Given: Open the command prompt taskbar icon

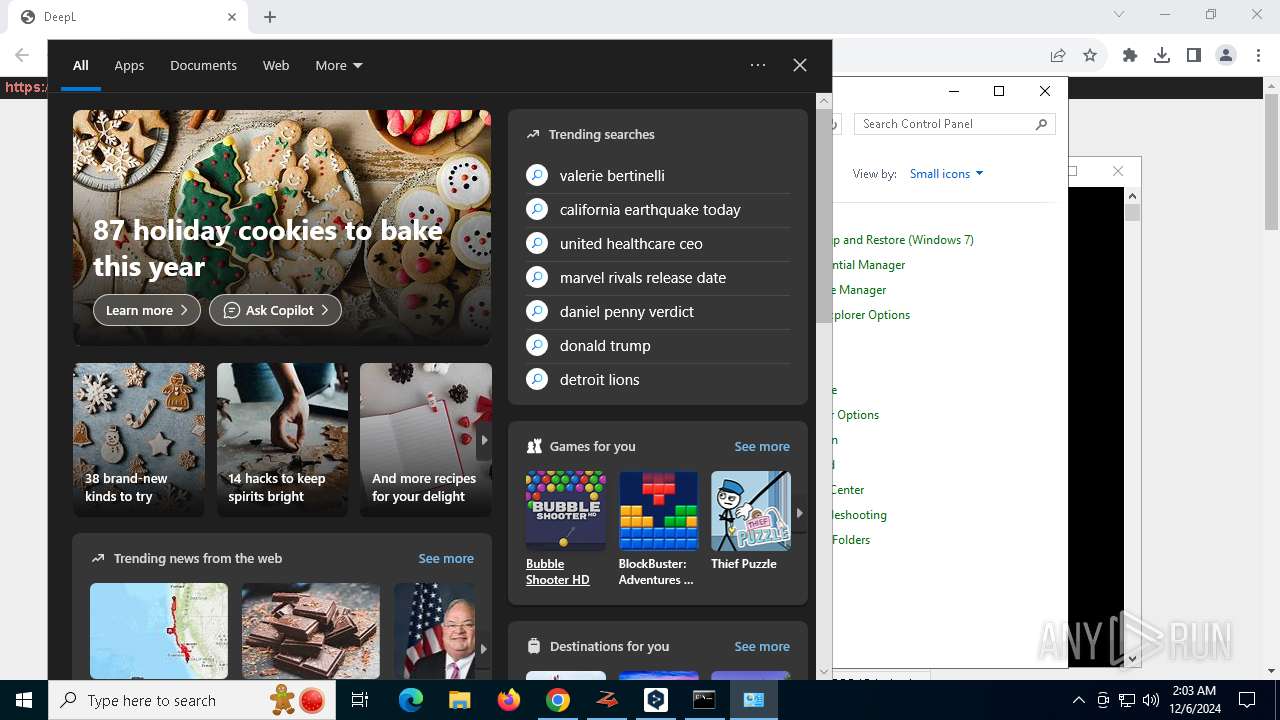Looking at the screenshot, I should pos(705,700).
